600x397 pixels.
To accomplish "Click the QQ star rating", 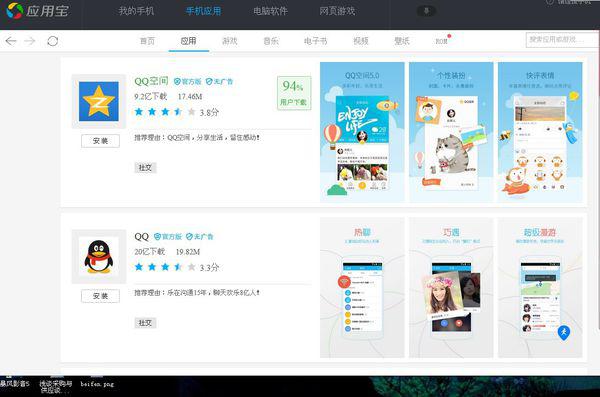I will point(165,267).
